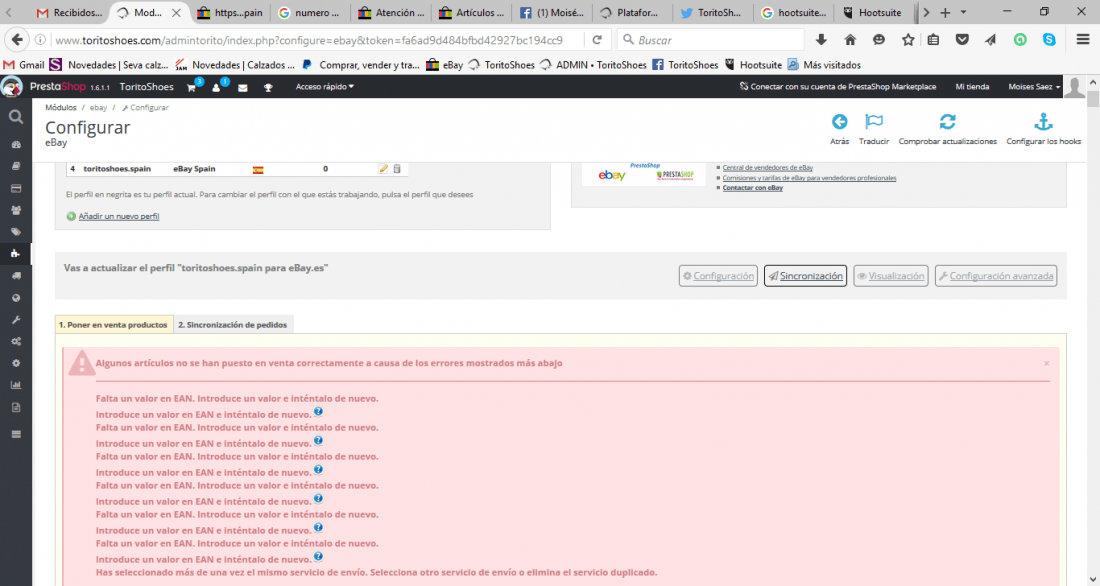
Task: Open the Firefox downloads arrow
Action: [x=821, y=40]
